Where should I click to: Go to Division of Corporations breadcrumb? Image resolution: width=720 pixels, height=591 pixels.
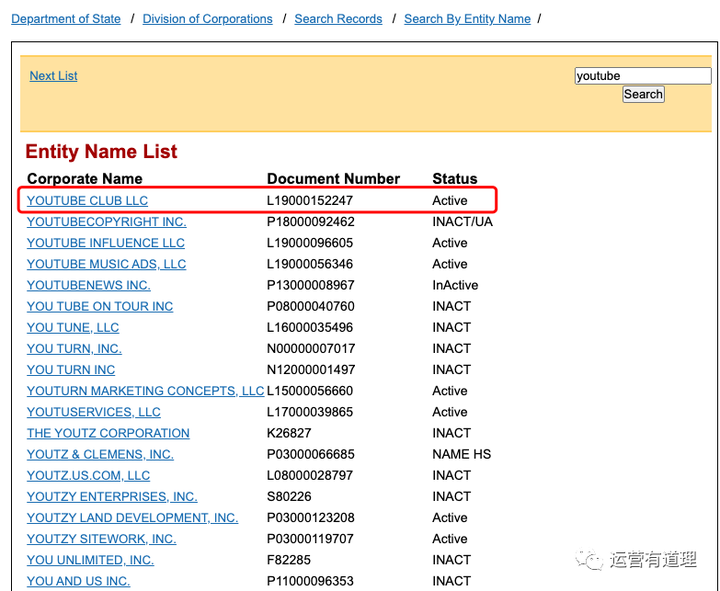point(207,19)
